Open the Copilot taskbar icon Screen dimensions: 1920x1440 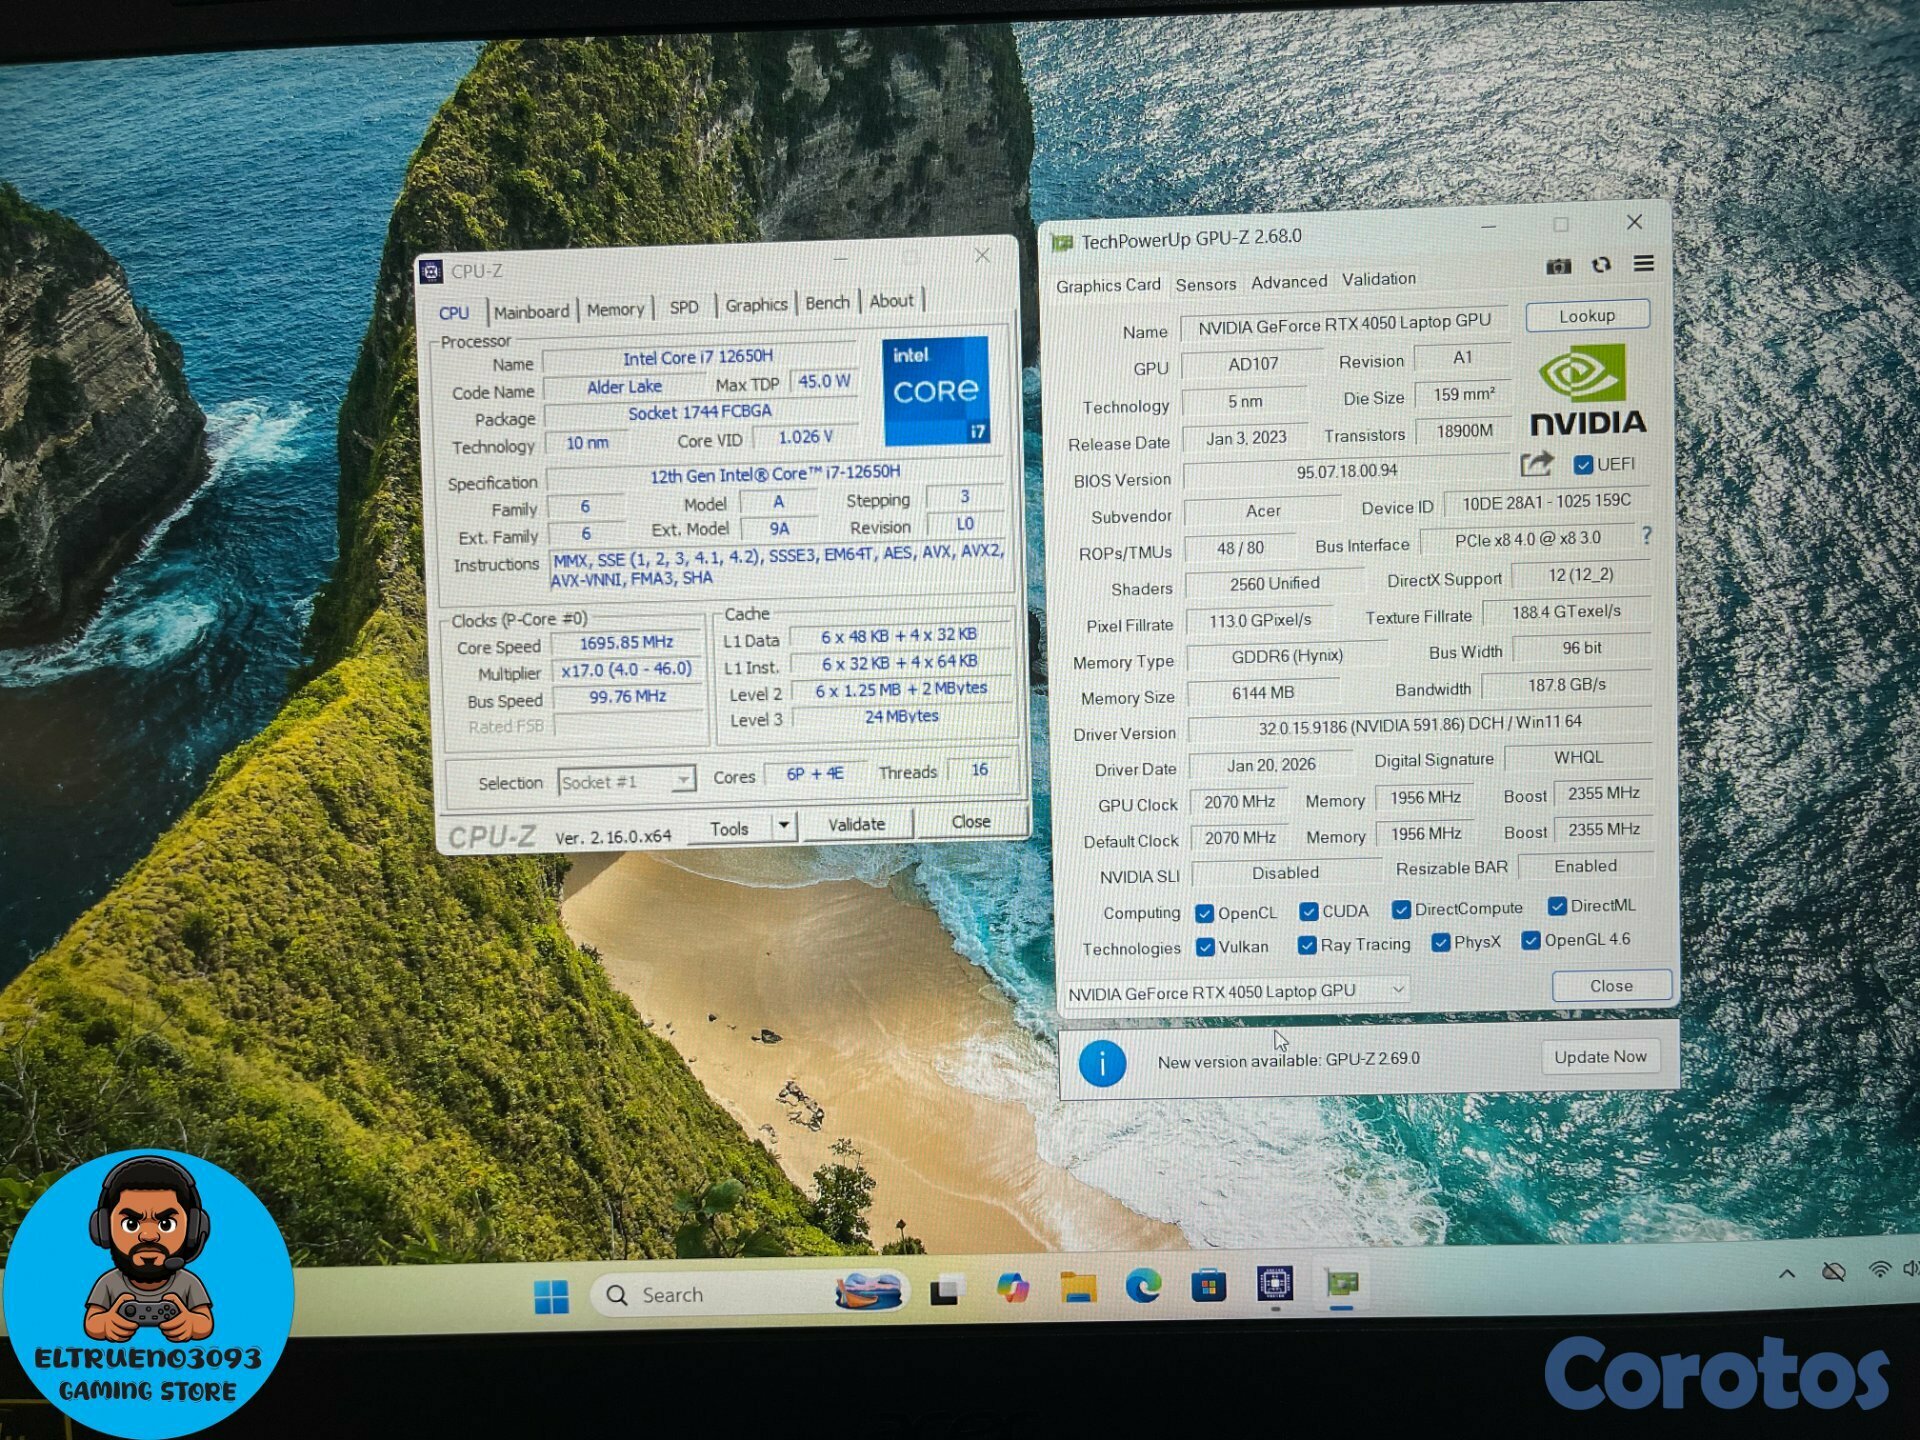[1013, 1288]
